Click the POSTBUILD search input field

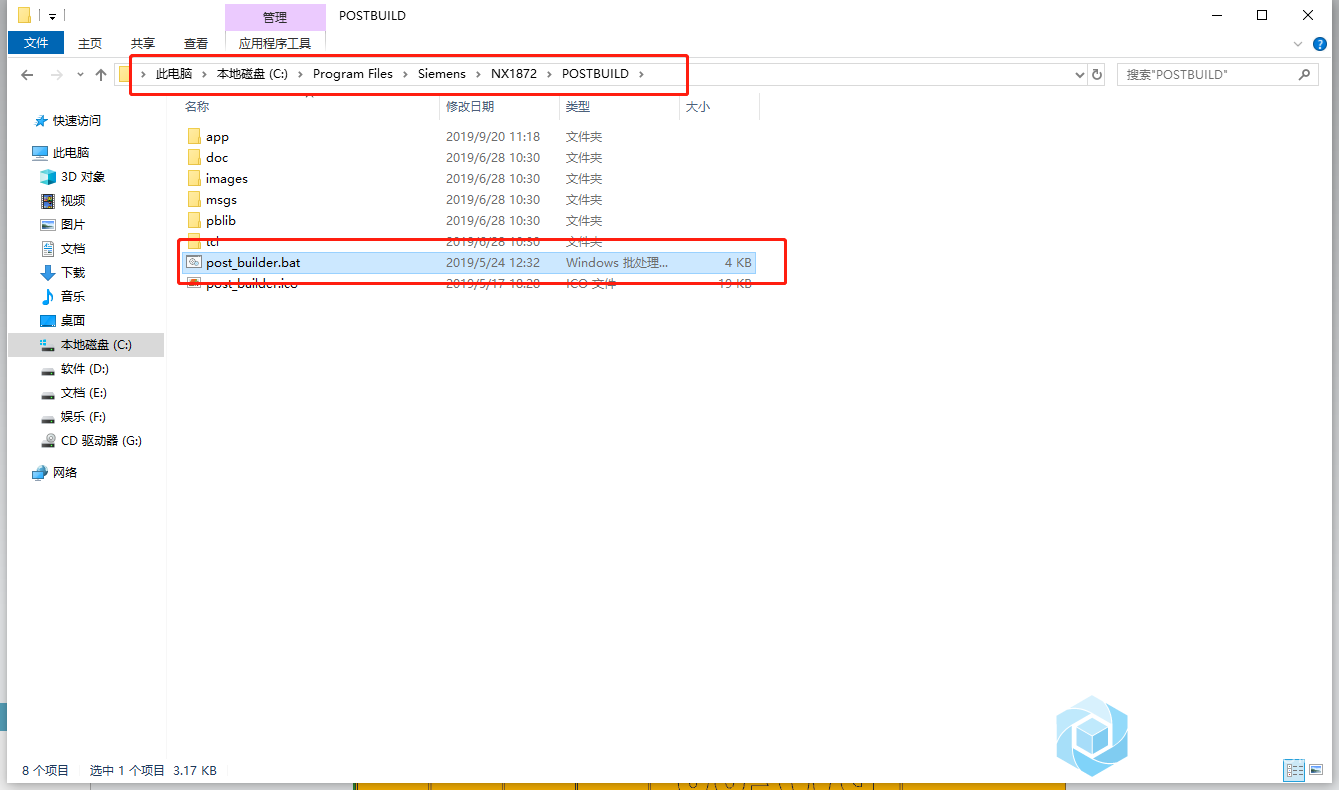[x=1205, y=74]
